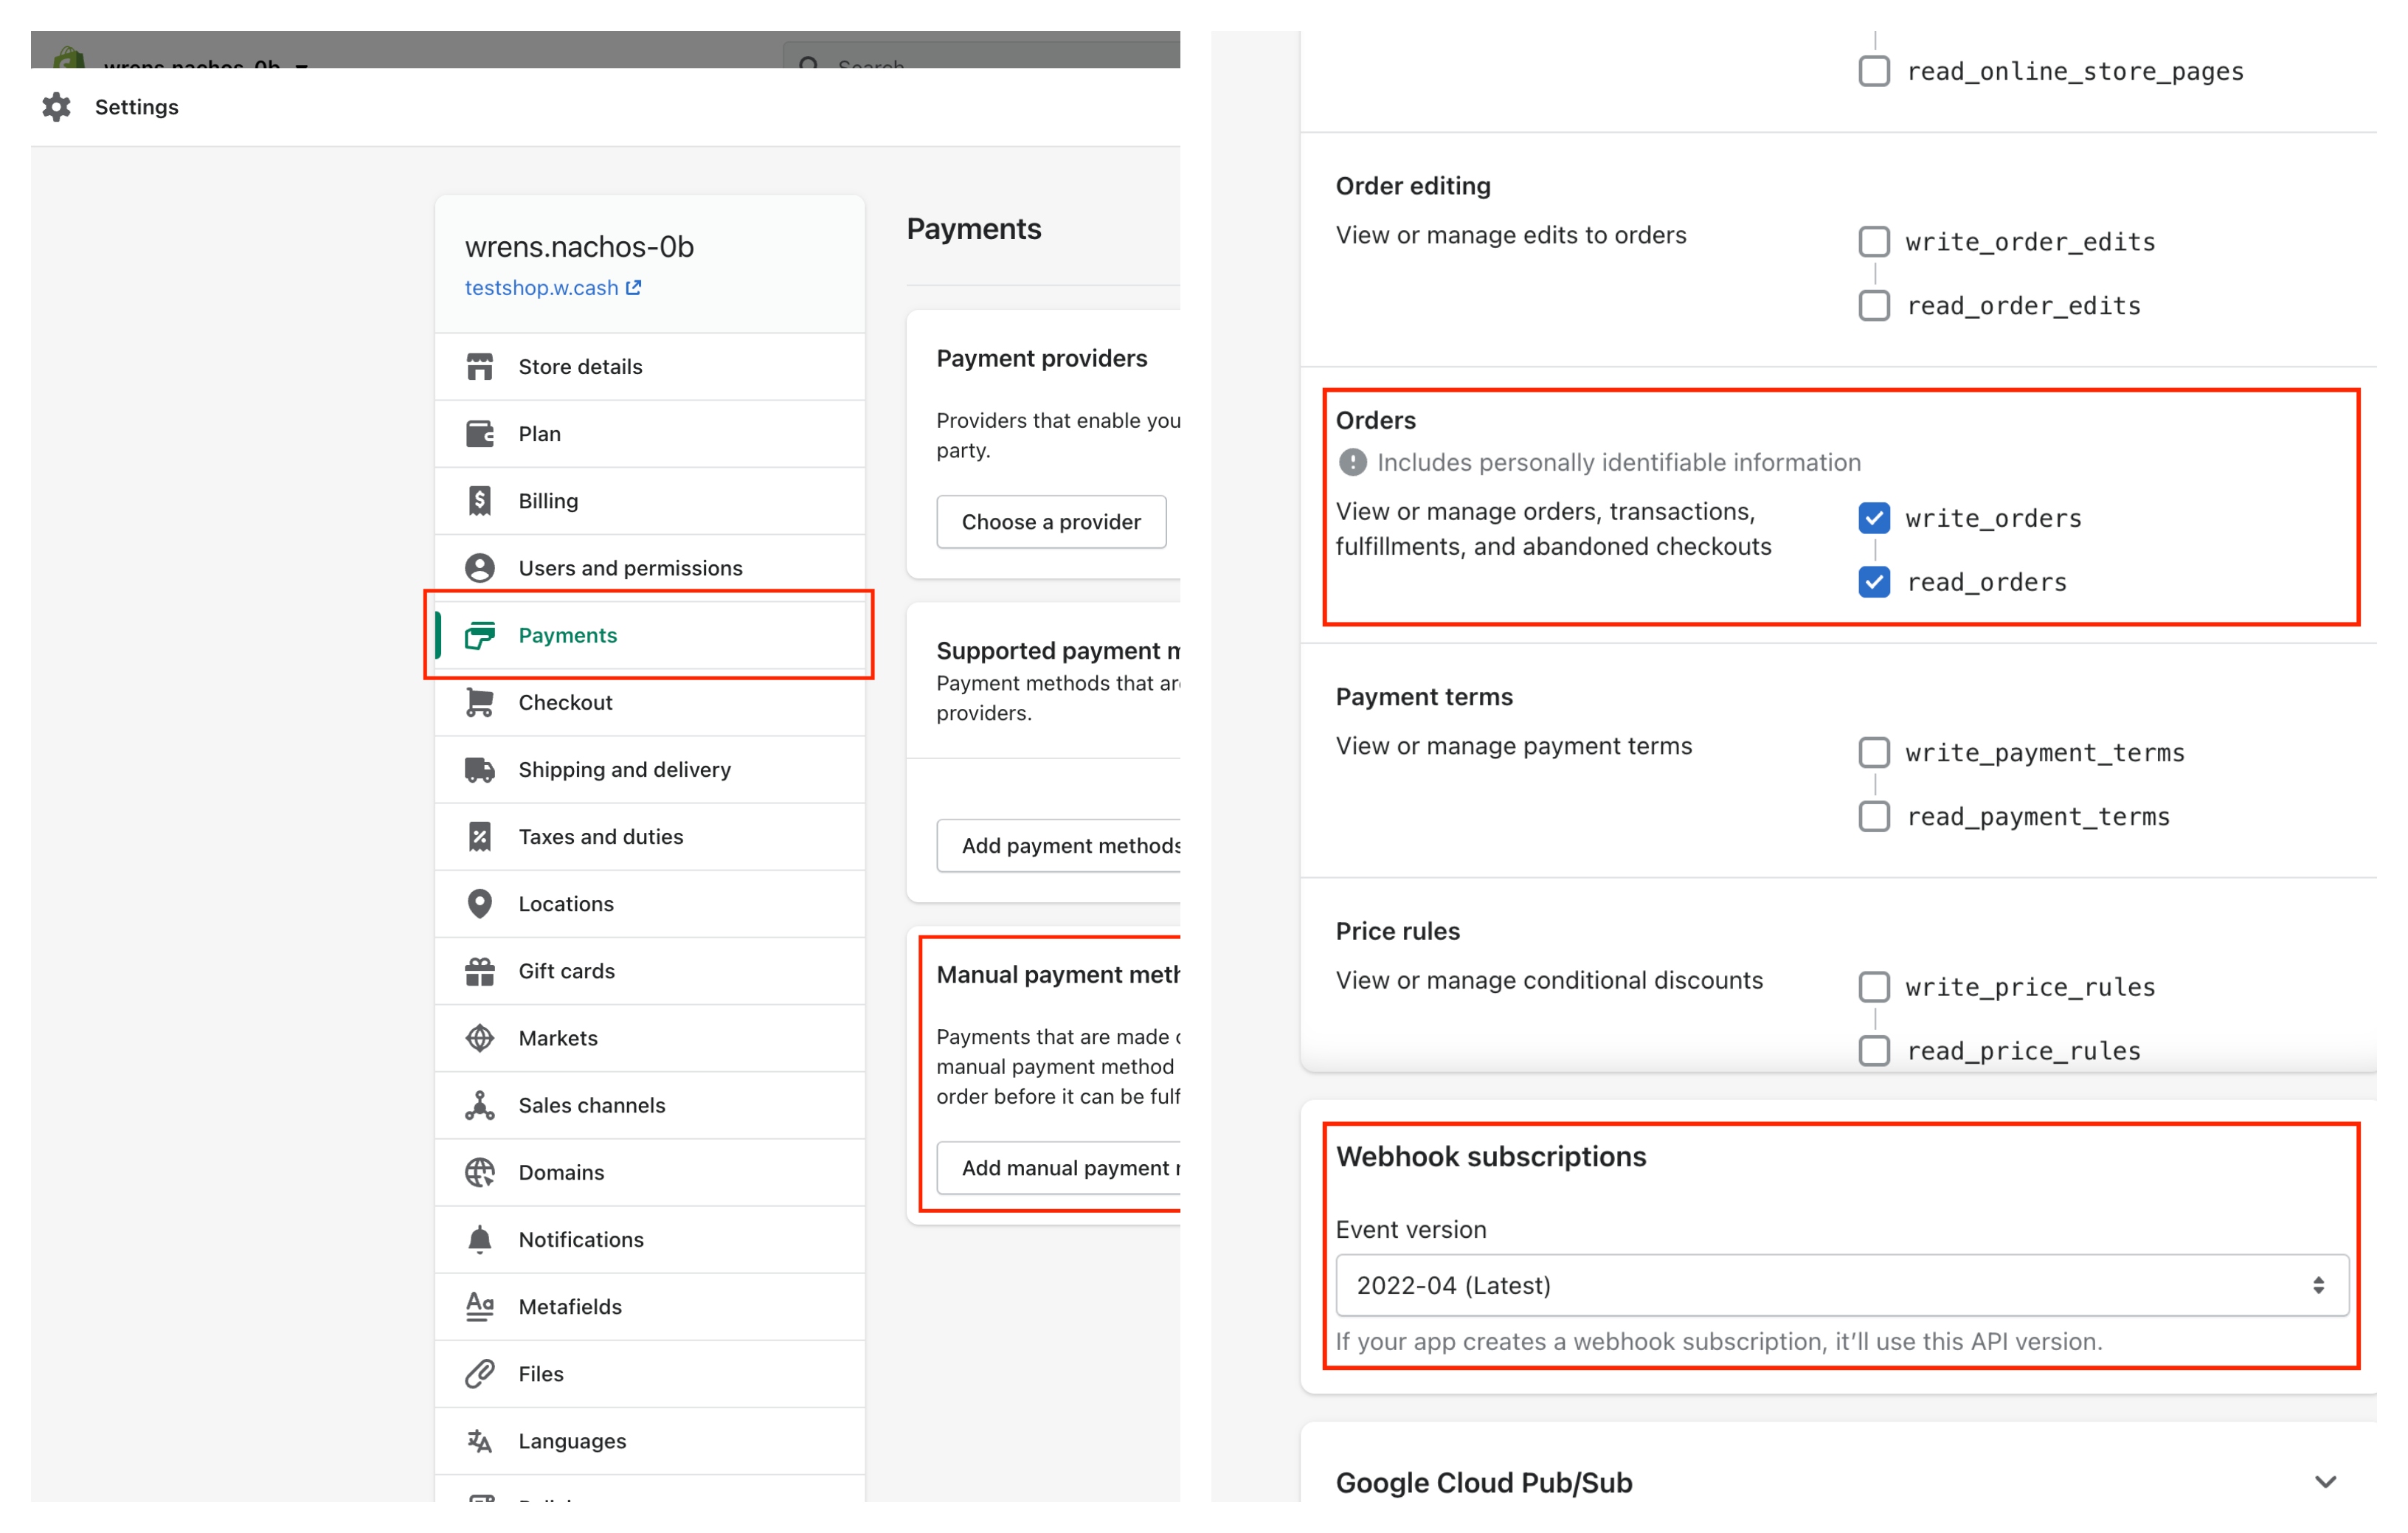Click the Add payment methods button
The height and width of the screenshot is (1533, 2408).
click(x=1059, y=846)
